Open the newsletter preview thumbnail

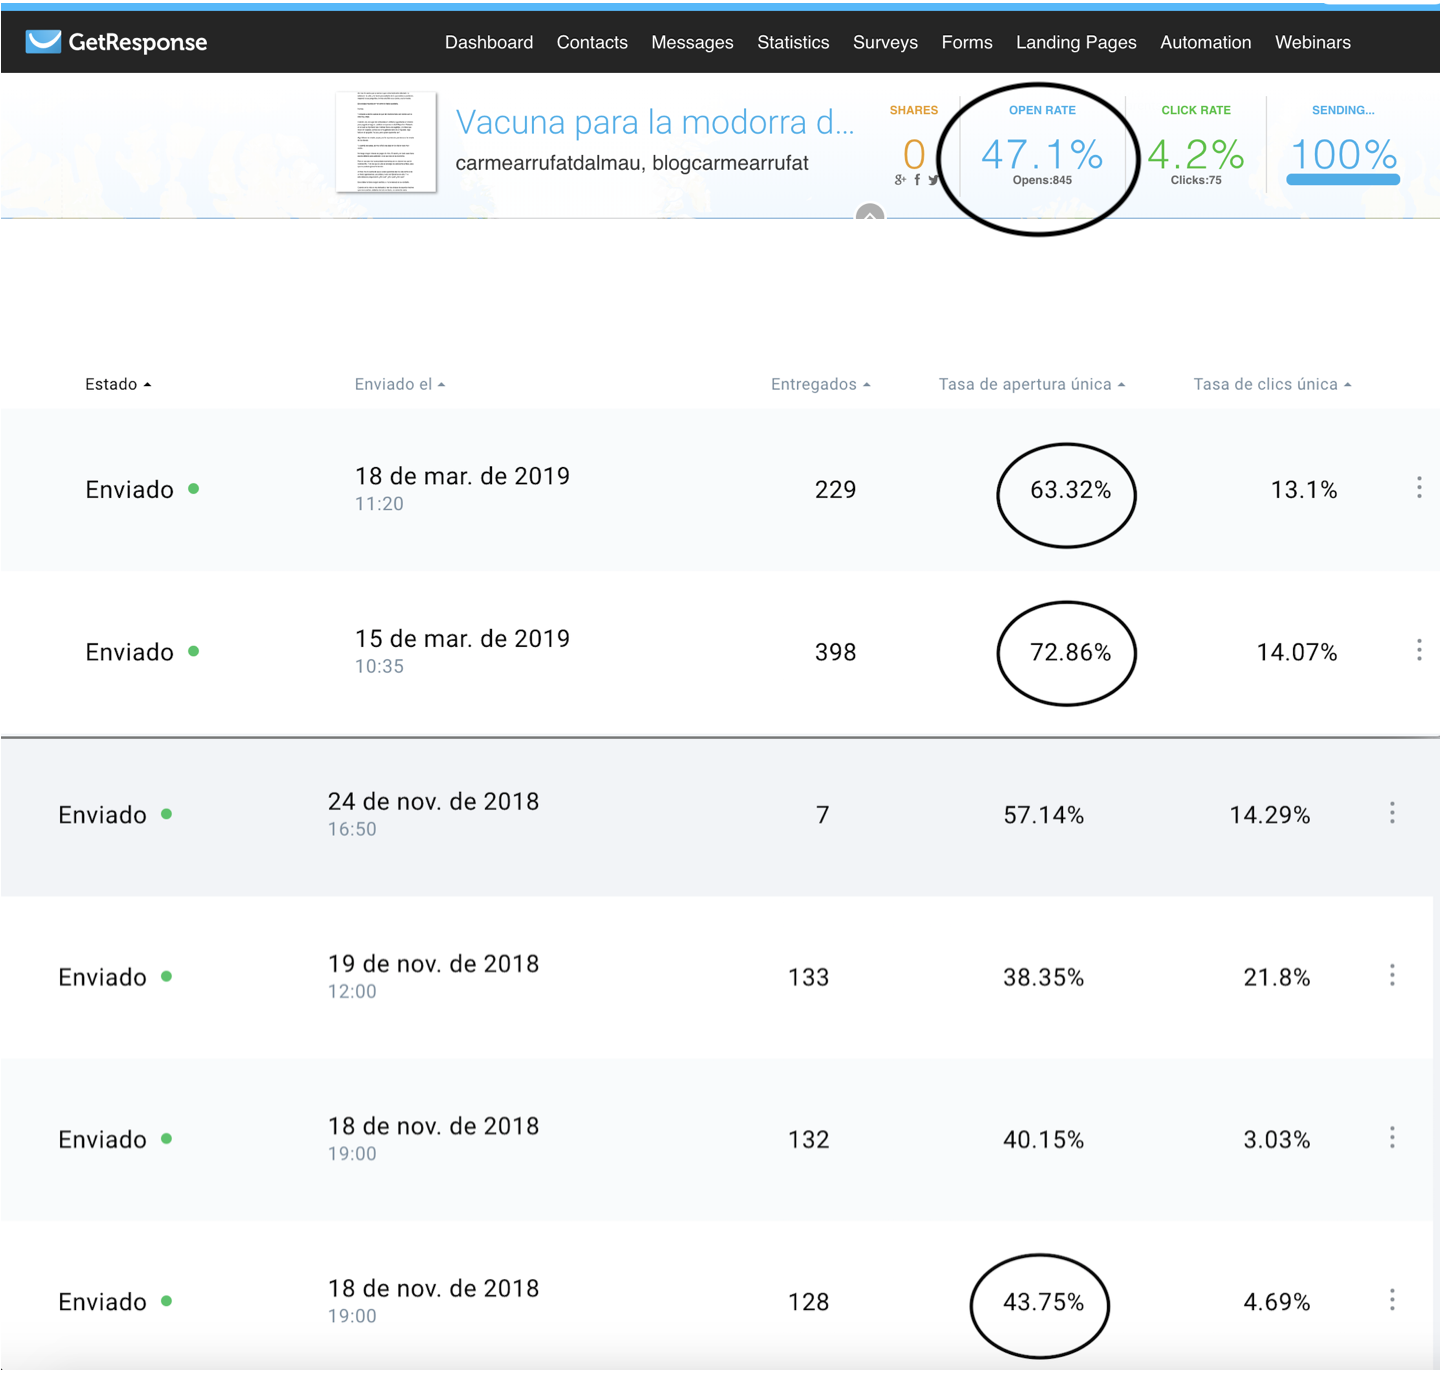click(386, 141)
